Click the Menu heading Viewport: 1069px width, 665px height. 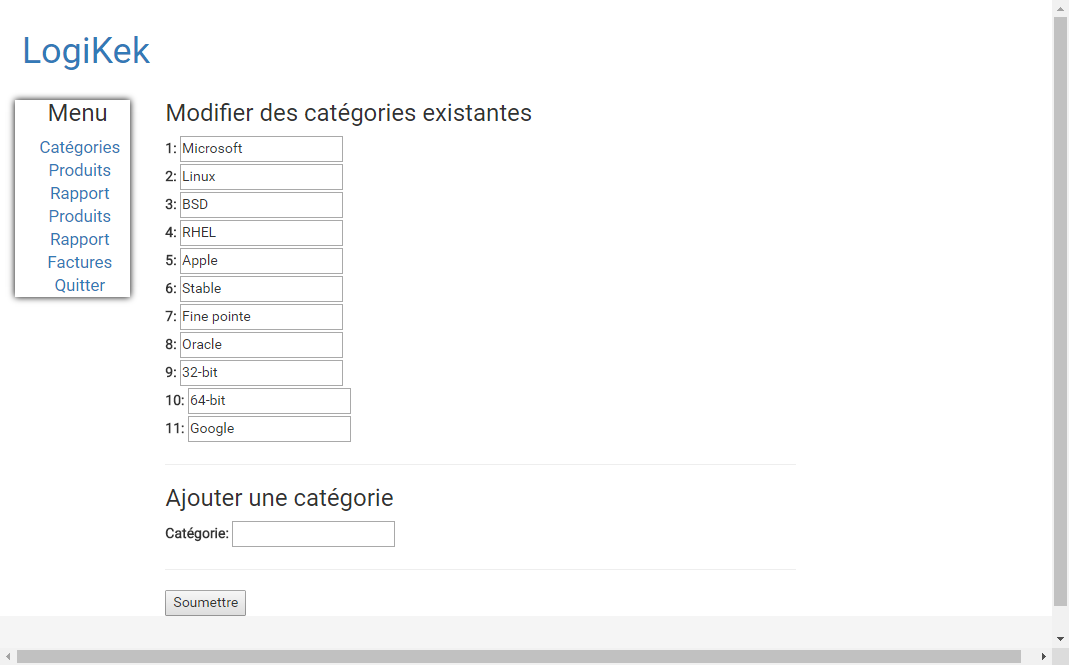78,113
